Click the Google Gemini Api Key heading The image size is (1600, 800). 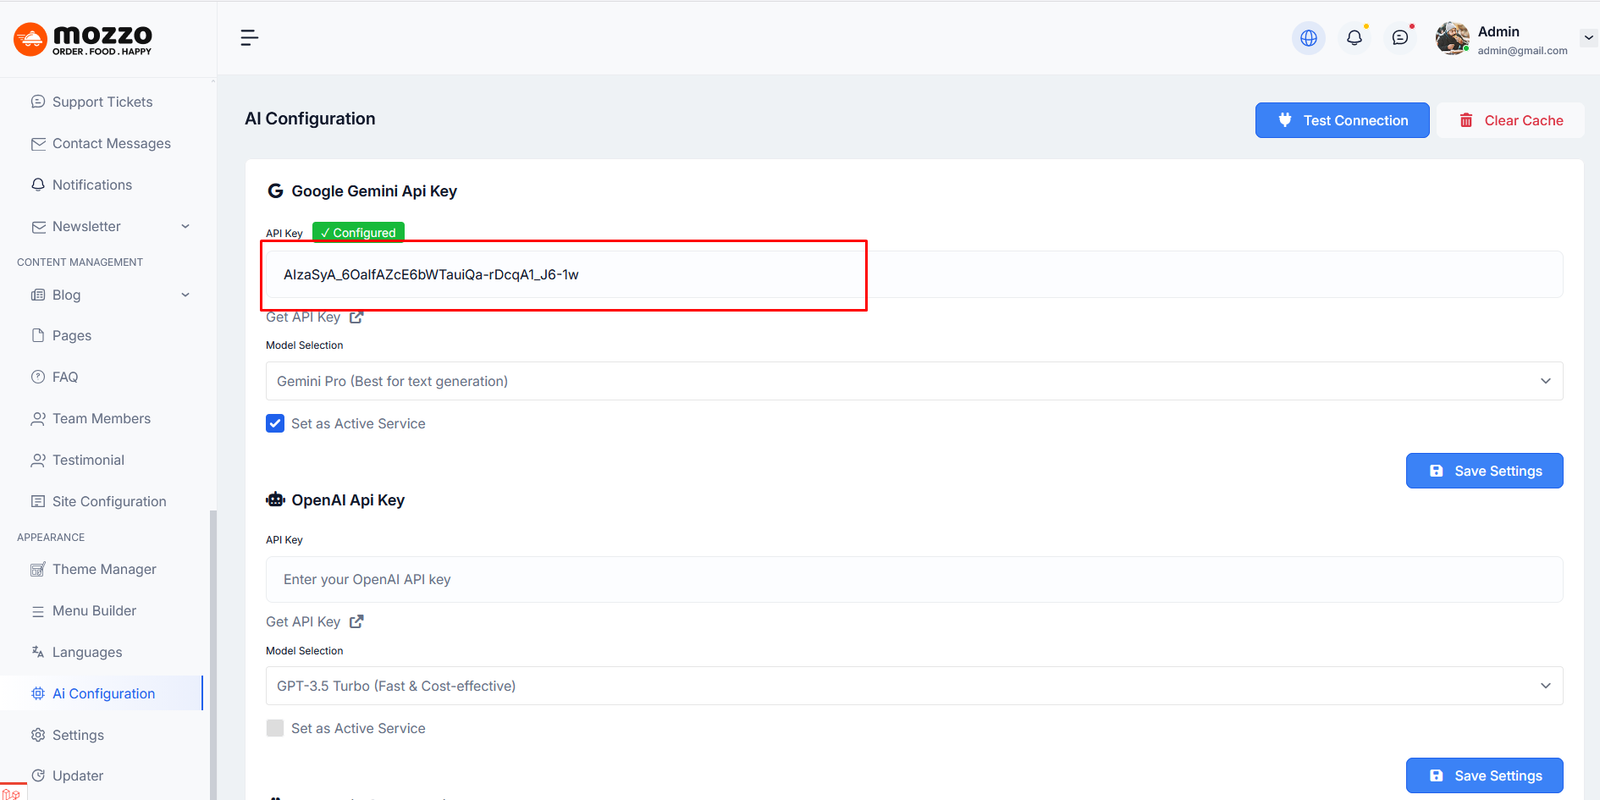374,191
